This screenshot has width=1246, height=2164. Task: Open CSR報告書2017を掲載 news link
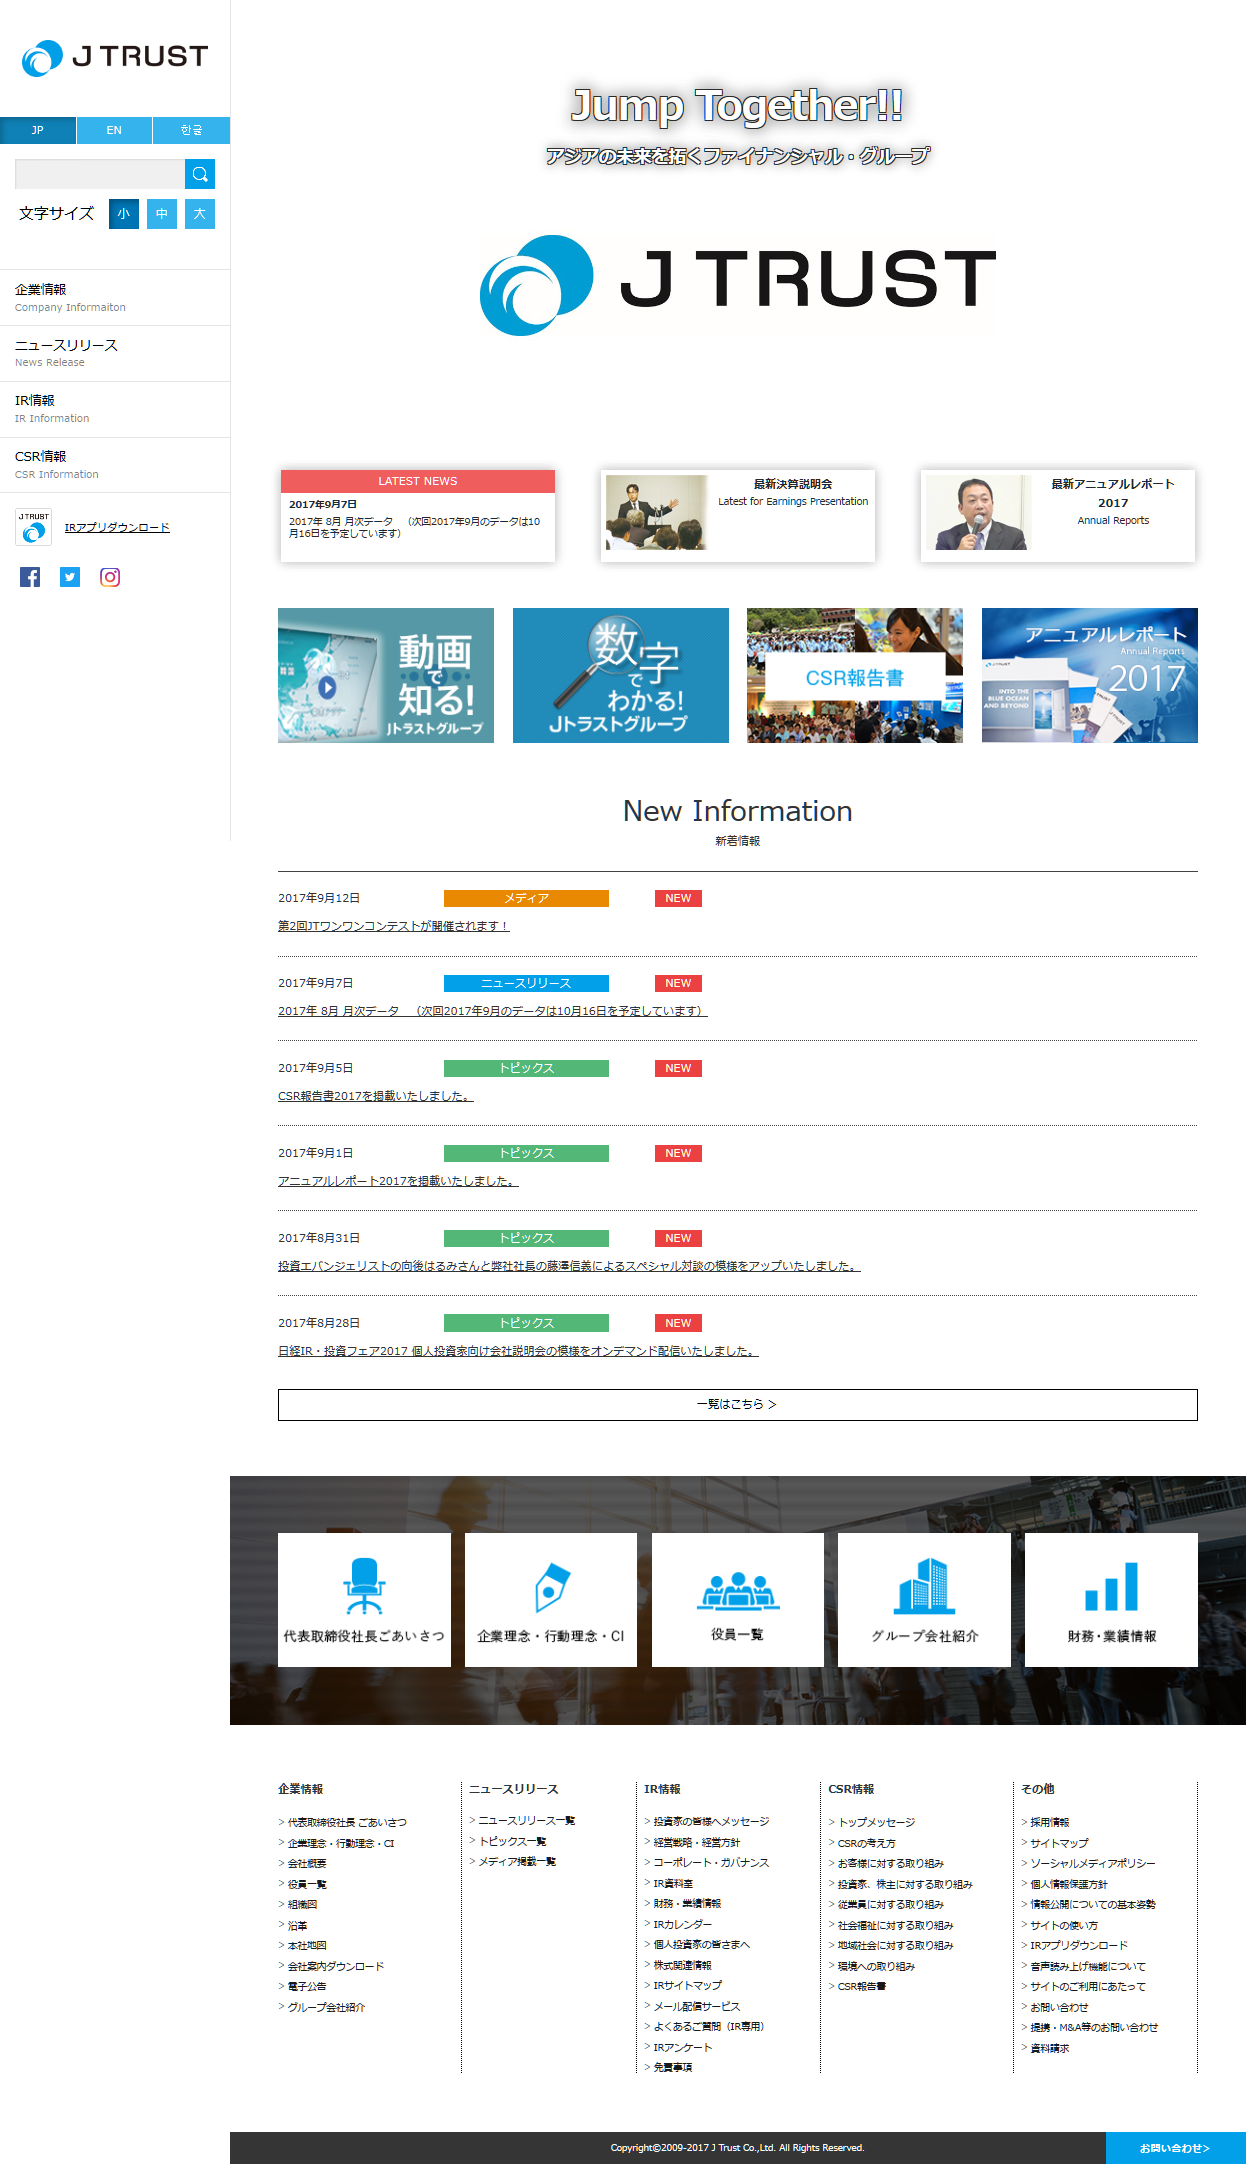tap(376, 1096)
